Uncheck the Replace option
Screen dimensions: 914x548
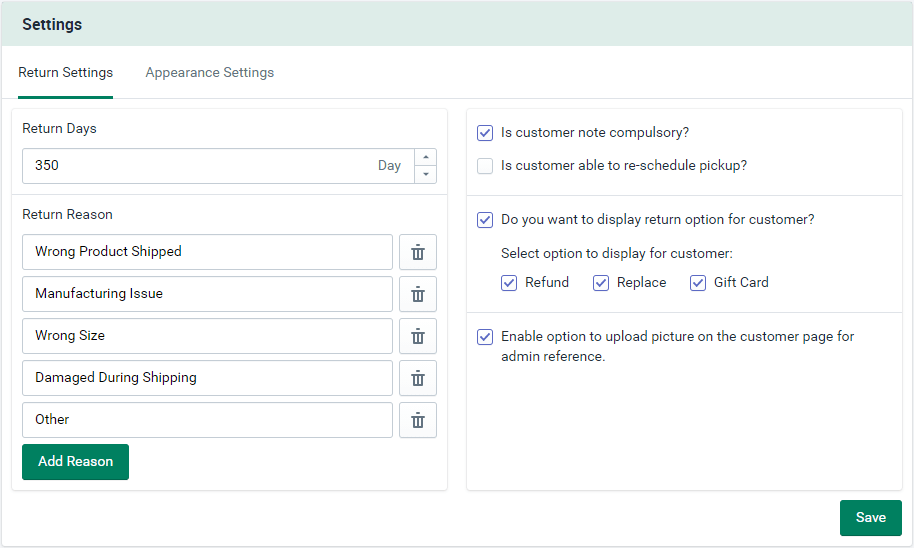coord(601,283)
